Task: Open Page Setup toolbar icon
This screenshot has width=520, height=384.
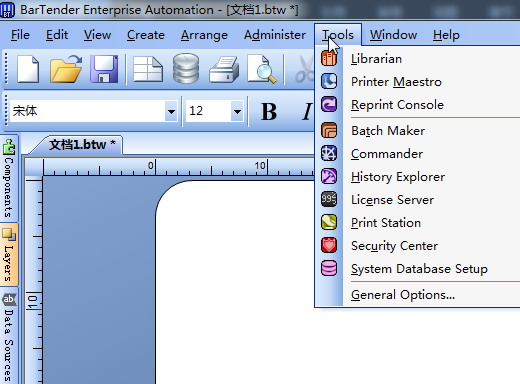Action: (148, 69)
